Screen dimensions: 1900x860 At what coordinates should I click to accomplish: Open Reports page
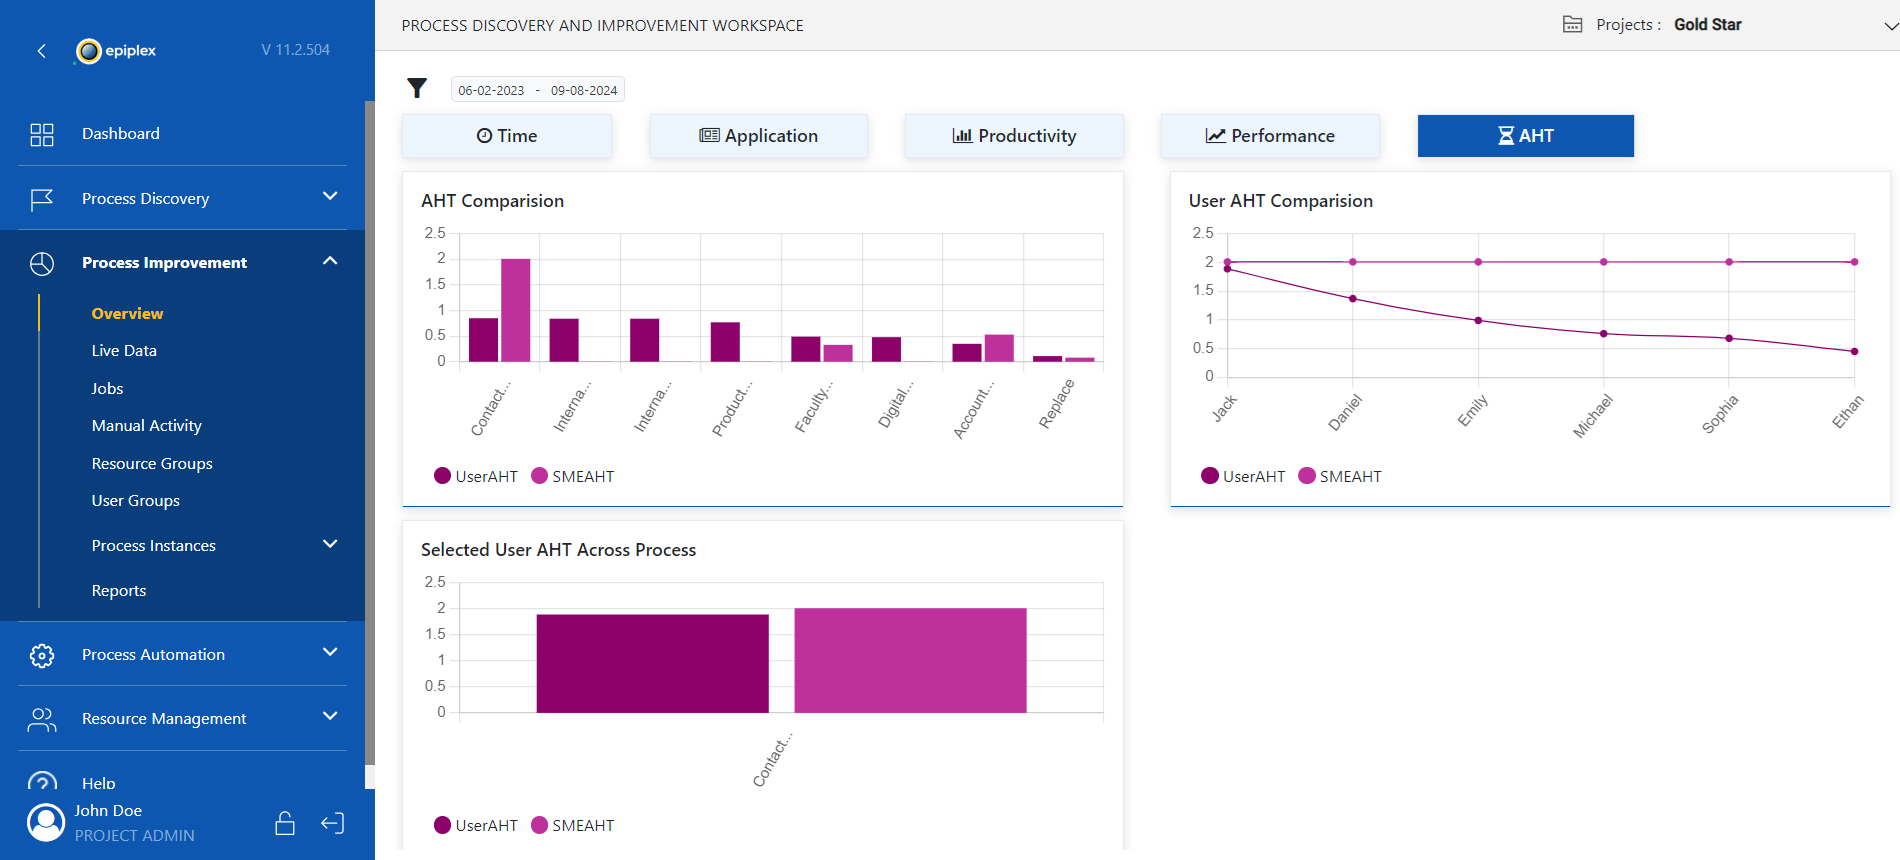[119, 591]
